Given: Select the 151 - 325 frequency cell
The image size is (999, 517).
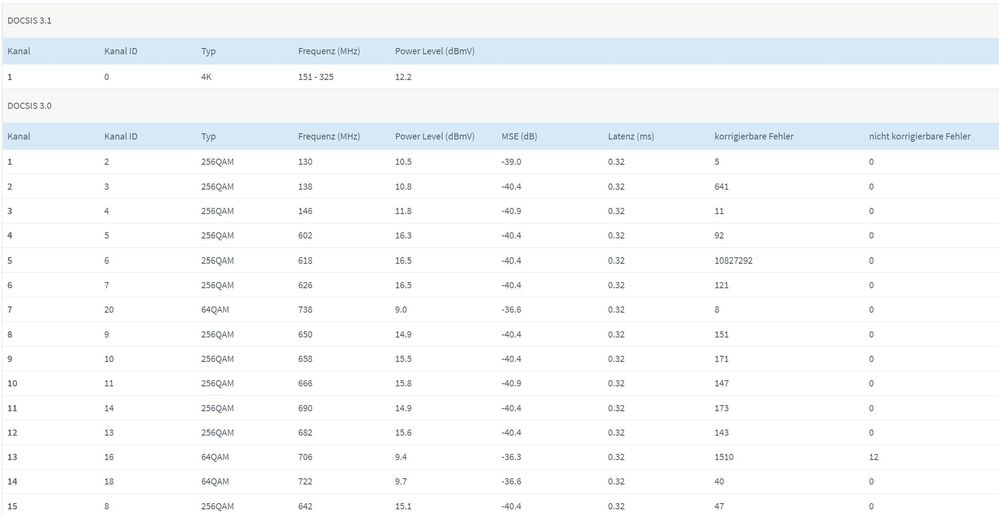Looking at the screenshot, I should pos(320,76).
